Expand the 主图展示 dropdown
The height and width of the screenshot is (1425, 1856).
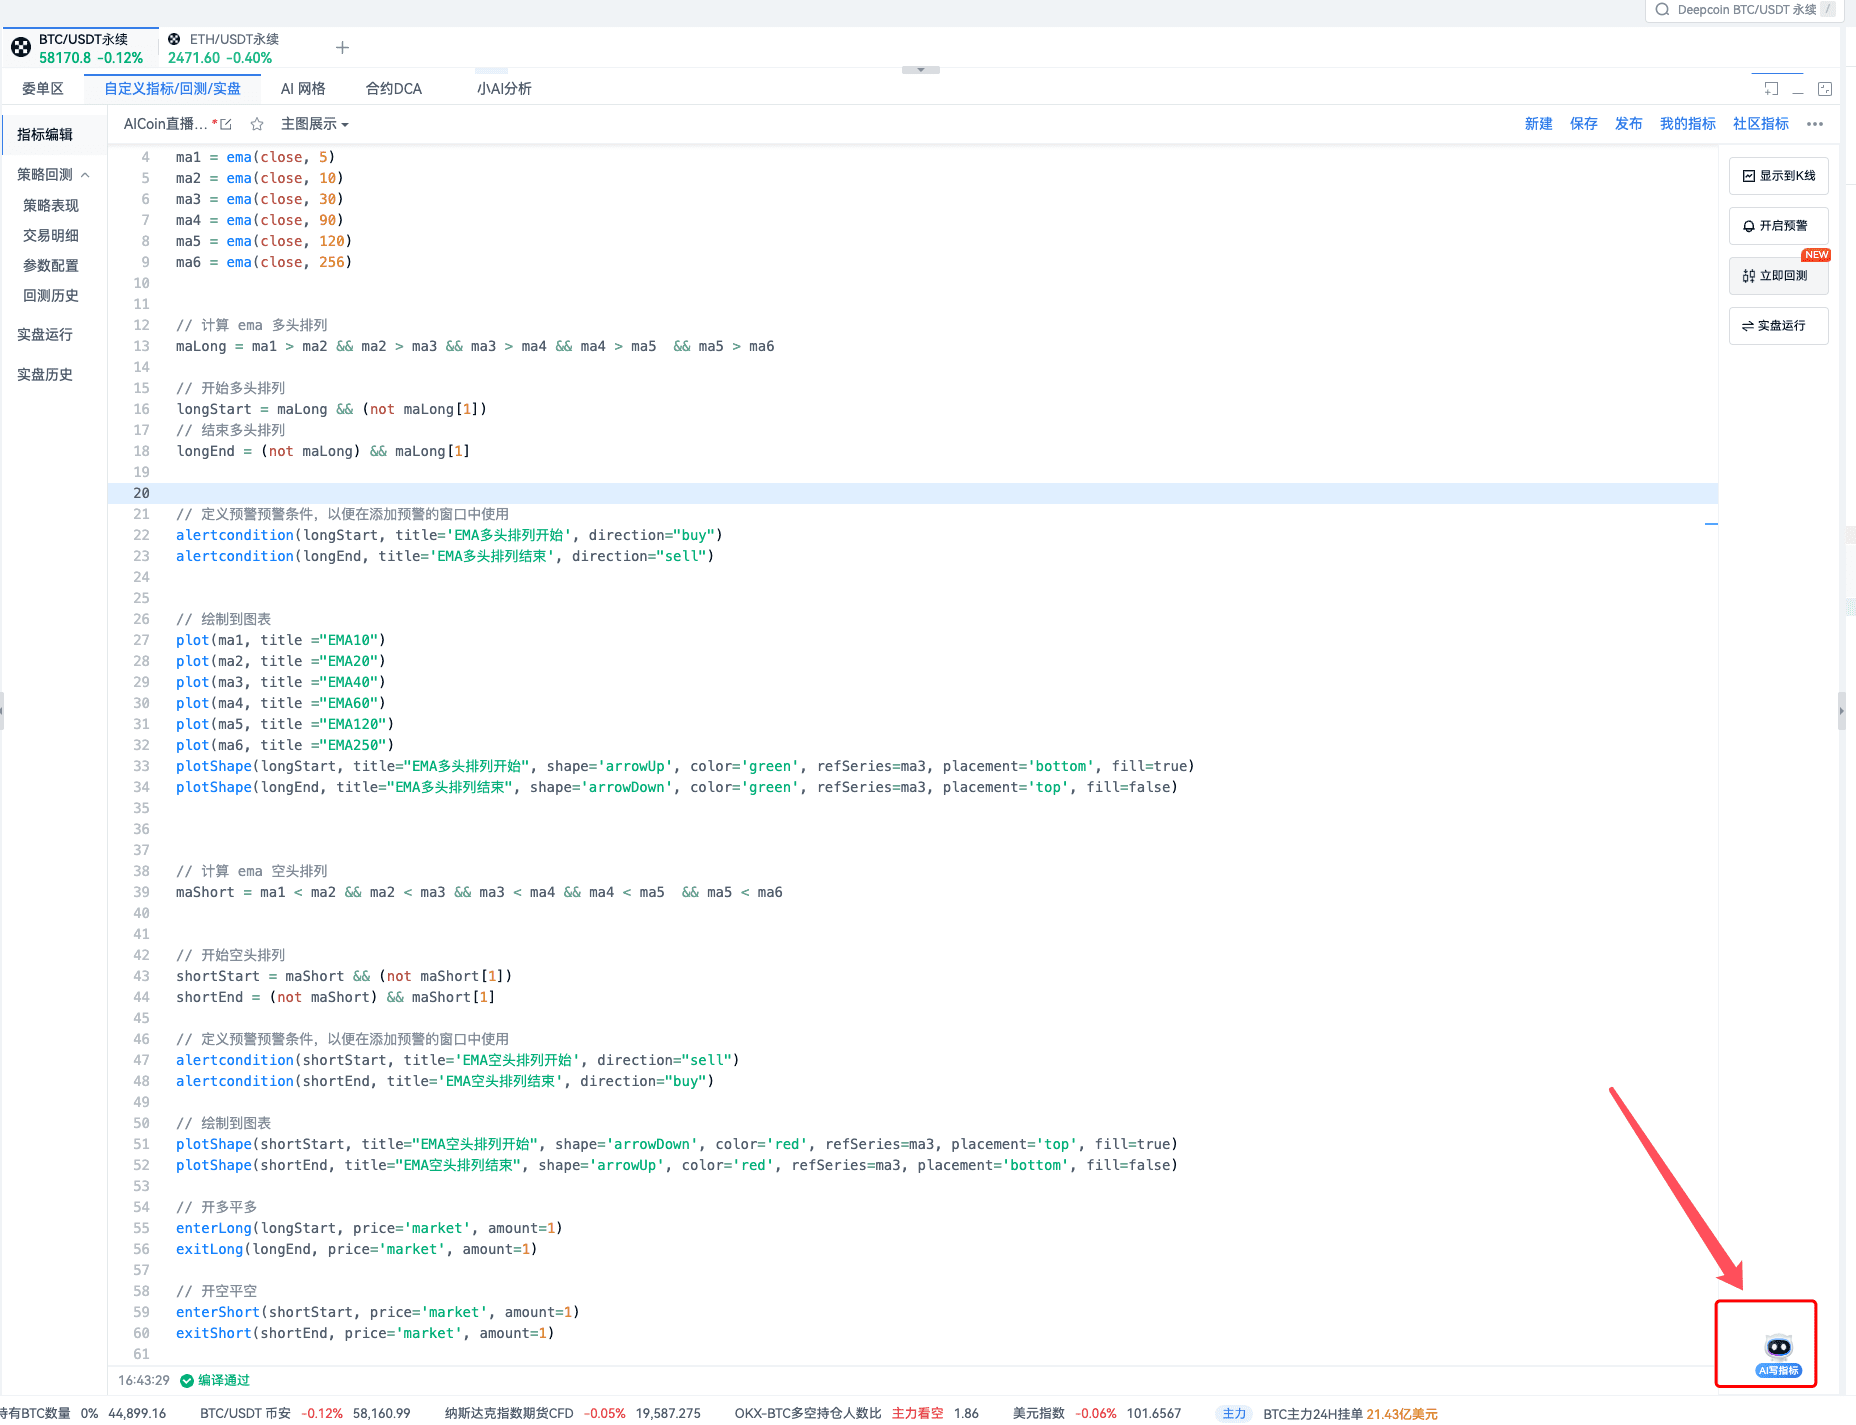(x=315, y=124)
